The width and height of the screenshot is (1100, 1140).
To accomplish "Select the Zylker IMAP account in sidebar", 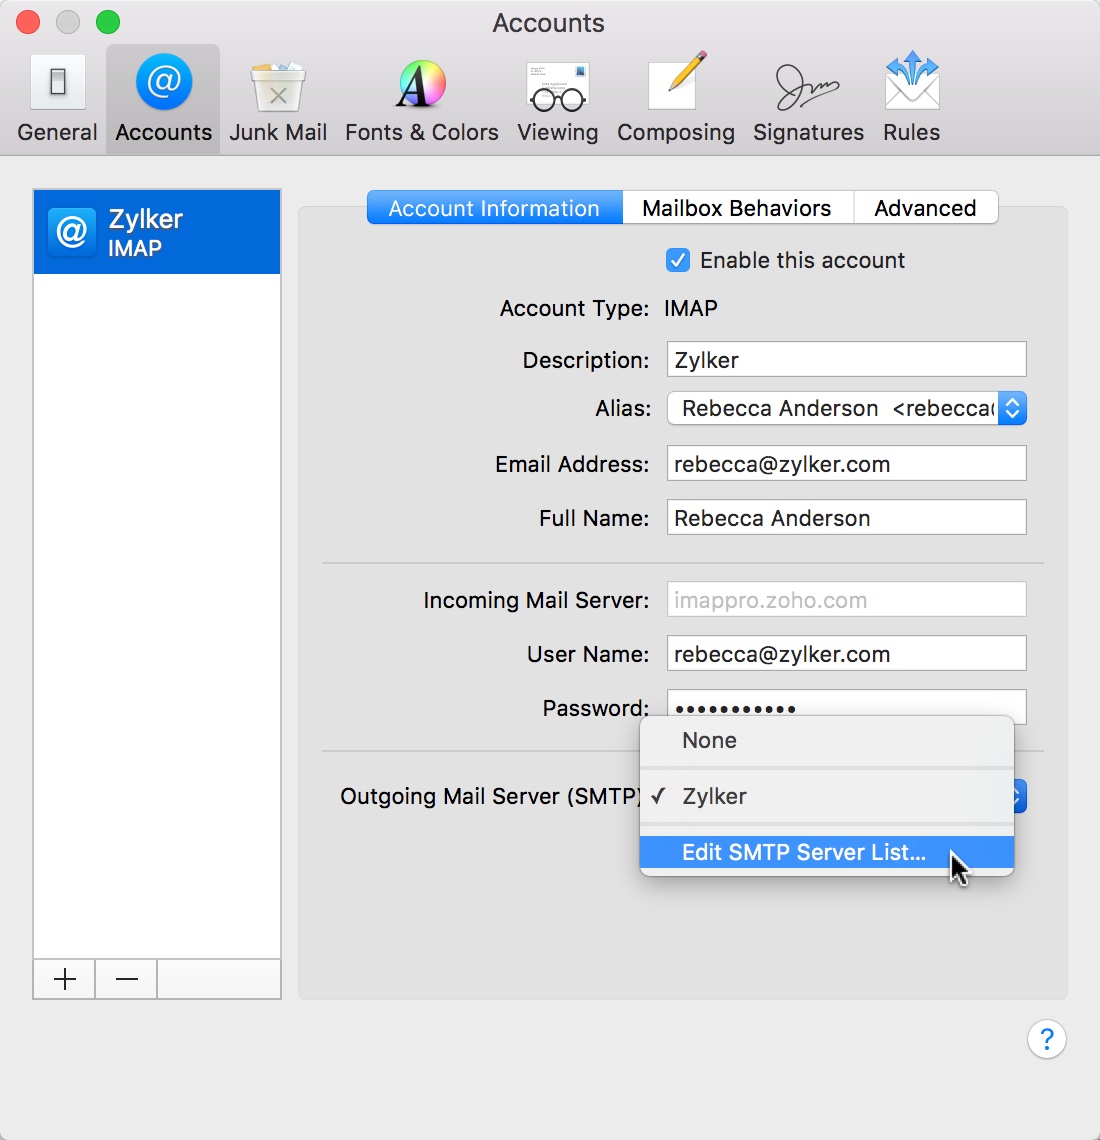I will pyautogui.click(x=156, y=231).
